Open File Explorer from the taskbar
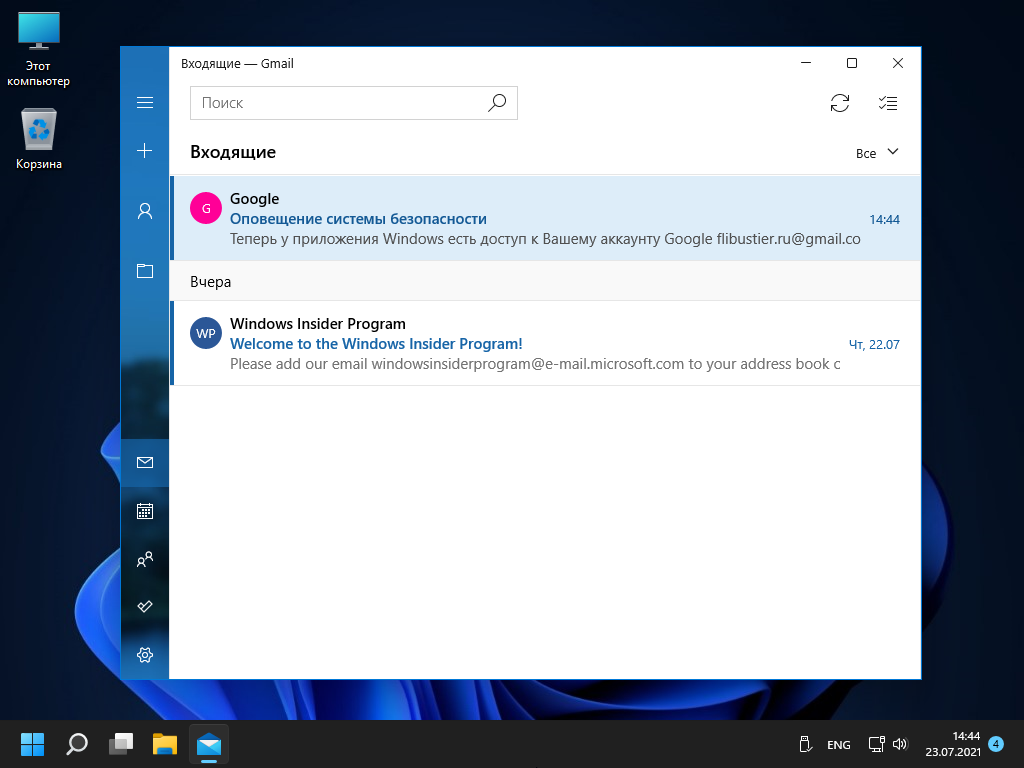This screenshot has width=1024, height=768. (x=164, y=744)
